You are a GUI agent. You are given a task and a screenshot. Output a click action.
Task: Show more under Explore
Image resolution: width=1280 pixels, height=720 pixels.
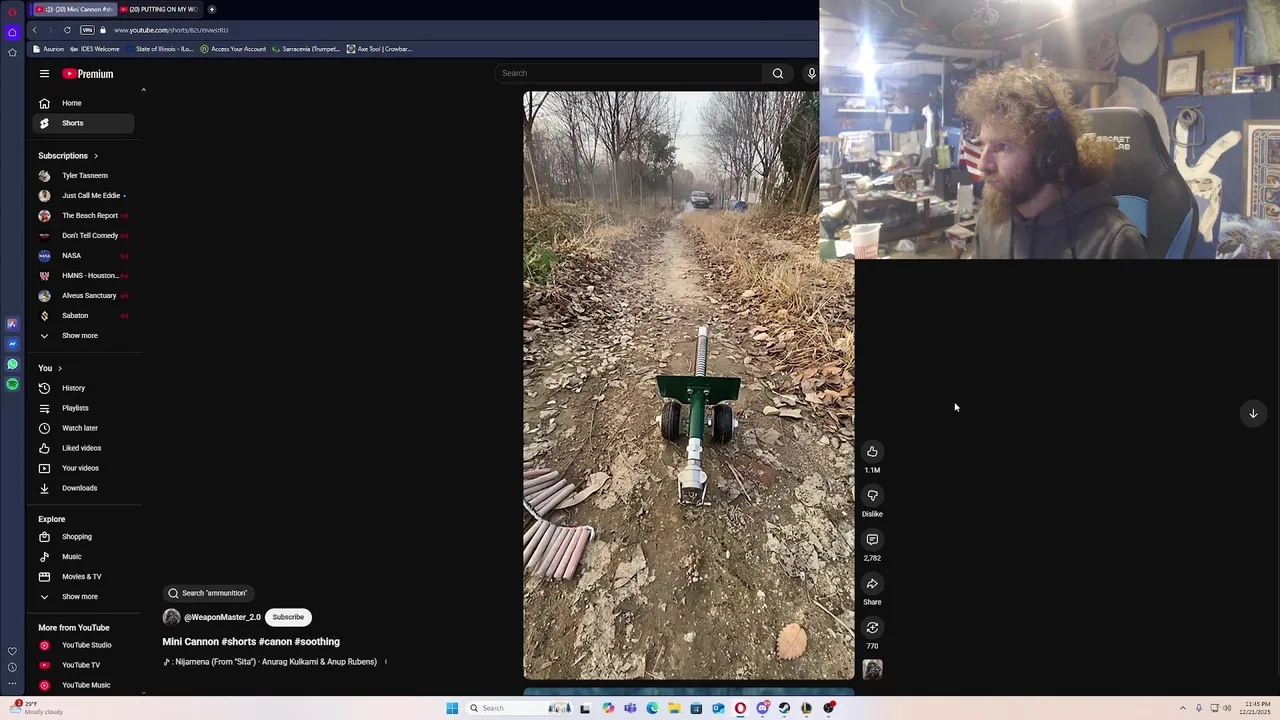[84, 597]
